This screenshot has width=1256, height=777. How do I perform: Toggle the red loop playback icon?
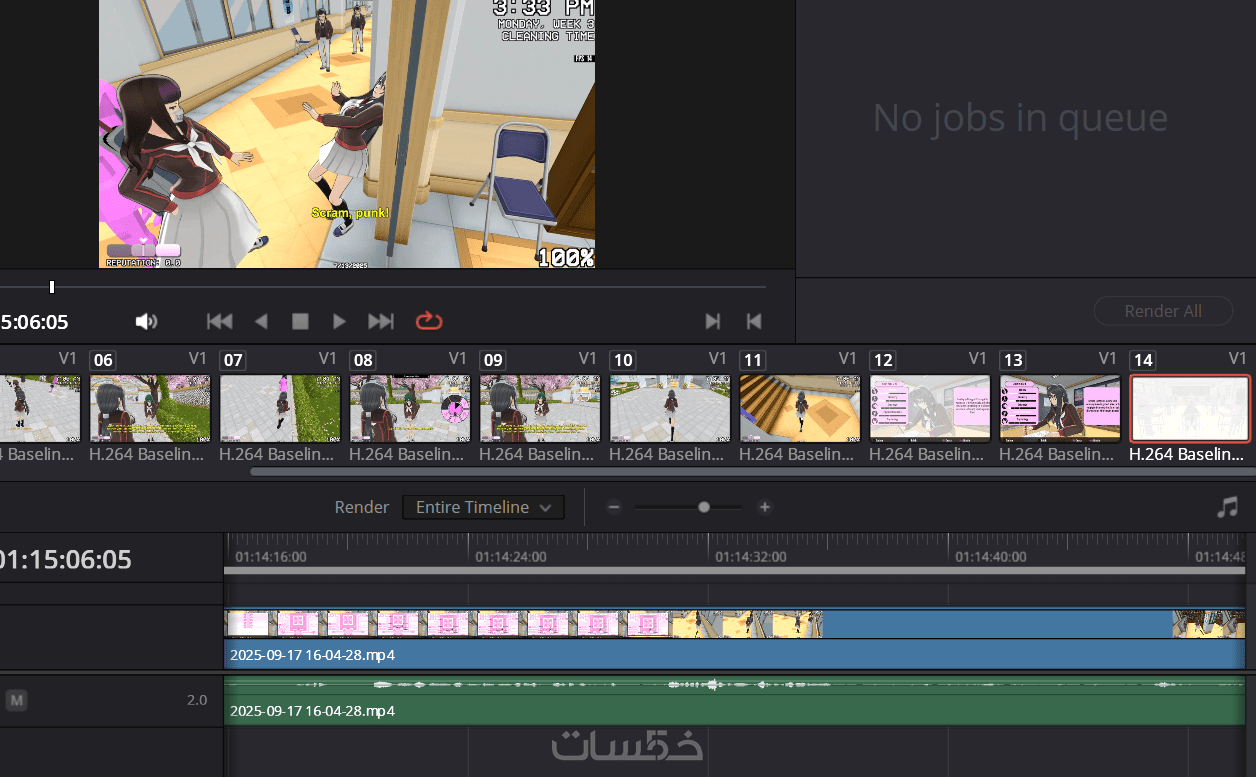428,321
